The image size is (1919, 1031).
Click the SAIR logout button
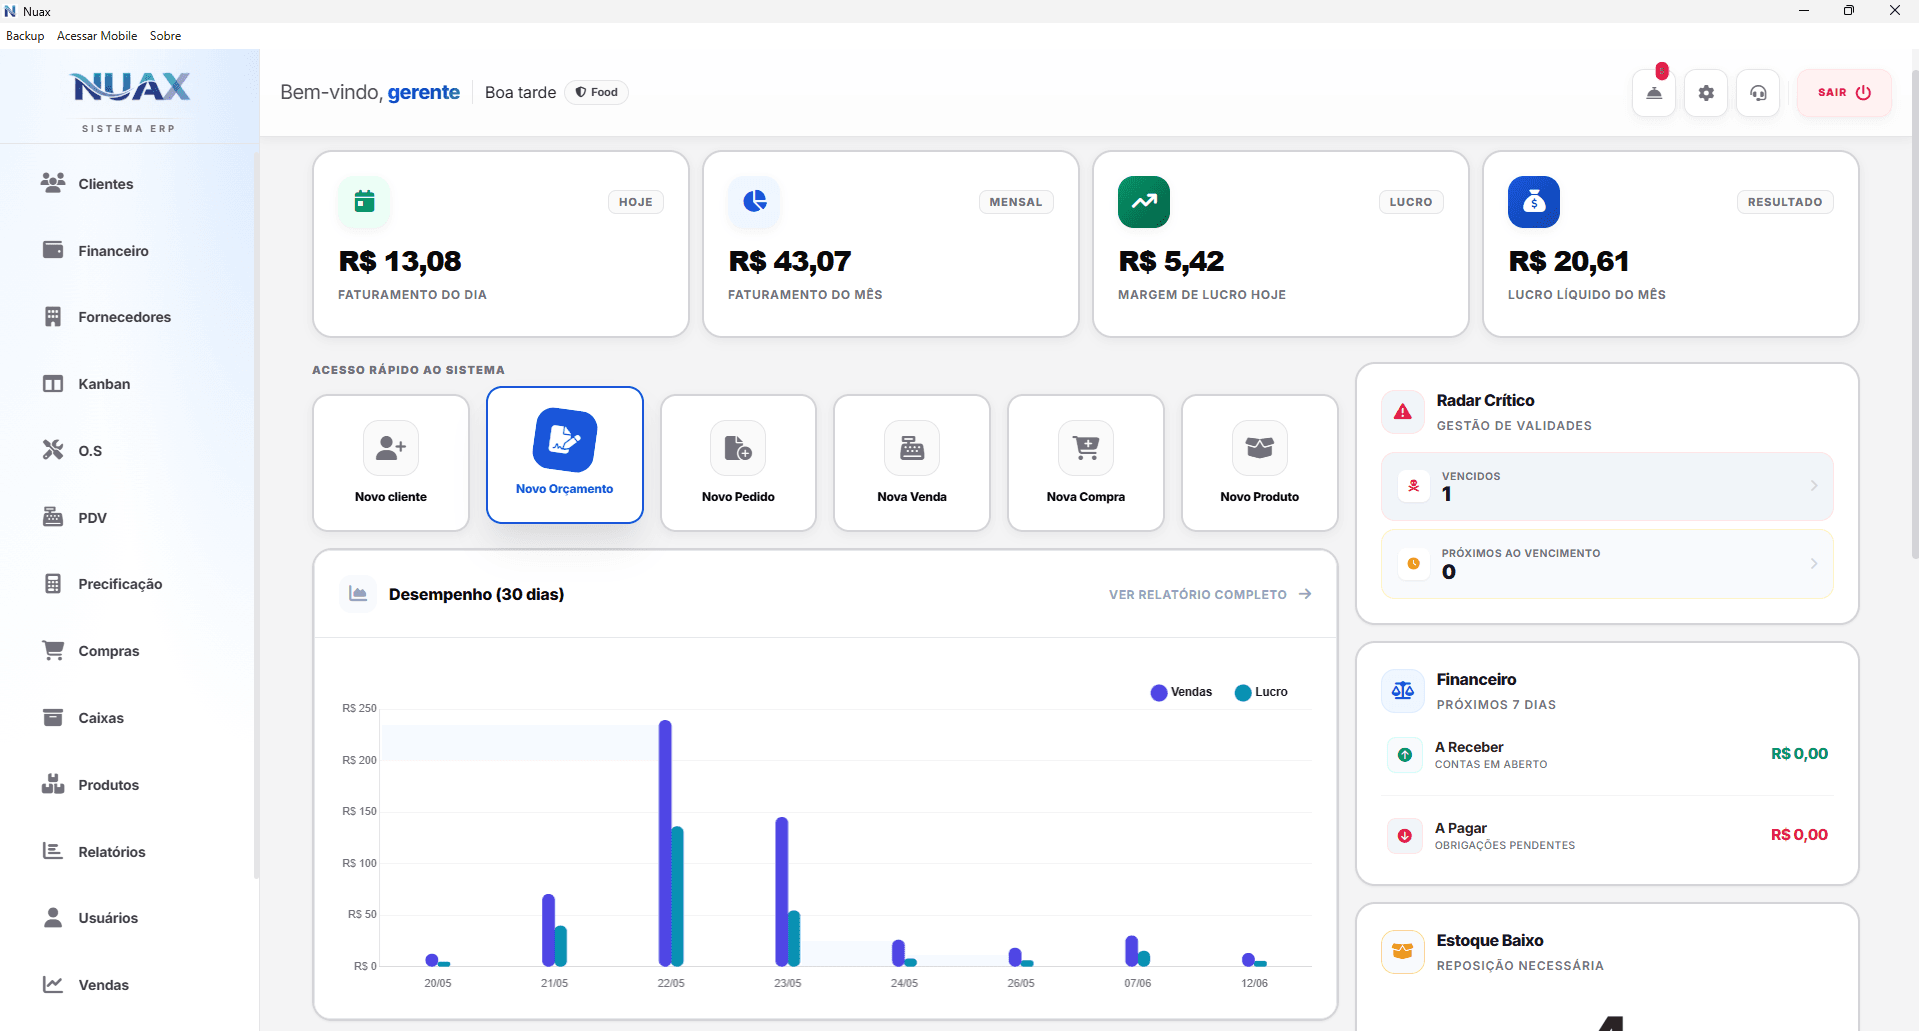(1844, 92)
